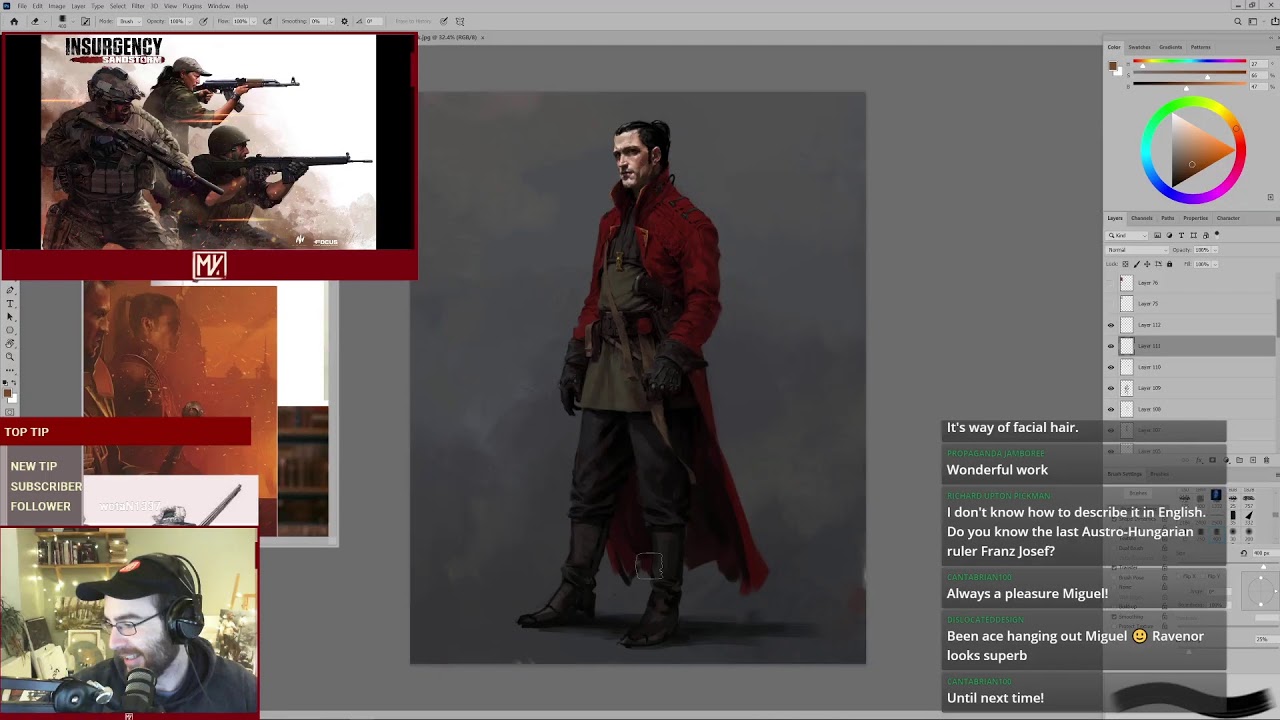Image resolution: width=1280 pixels, height=720 pixels.
Task: Hide Layer 111 with eye icon
Action: click(1110, 346)
